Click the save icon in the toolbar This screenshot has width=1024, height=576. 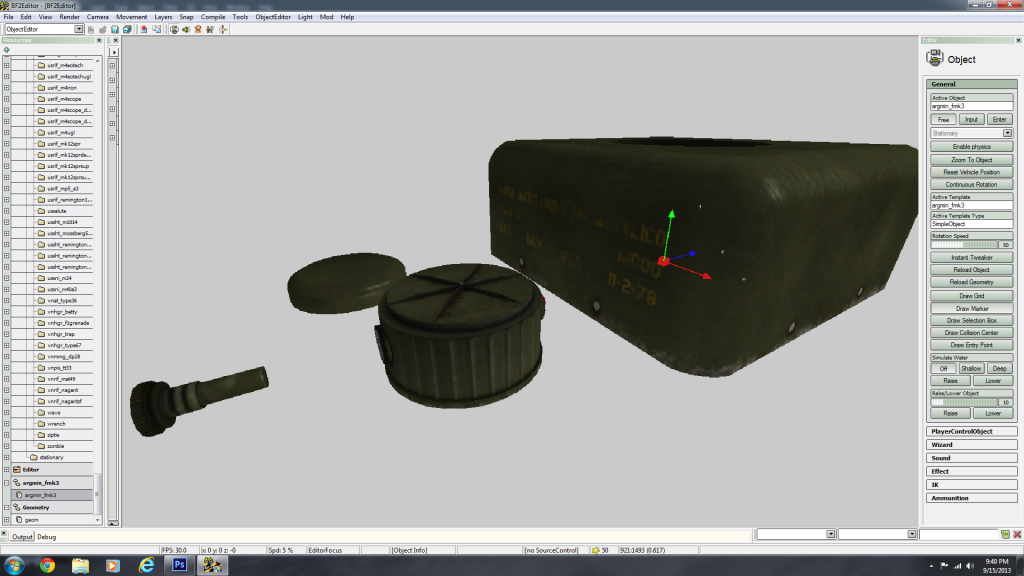tap(115, 29)
